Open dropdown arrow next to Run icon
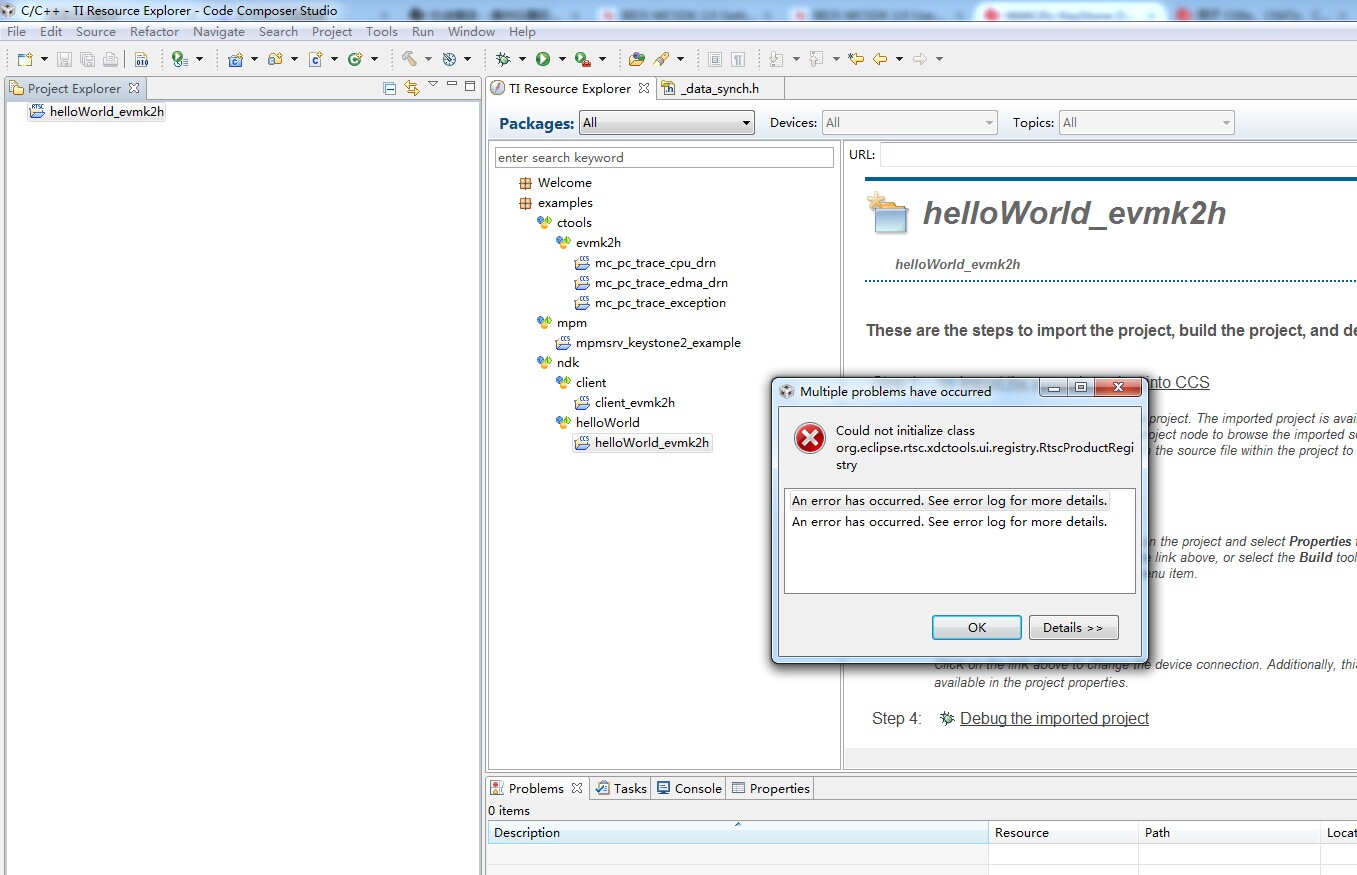 561,59
